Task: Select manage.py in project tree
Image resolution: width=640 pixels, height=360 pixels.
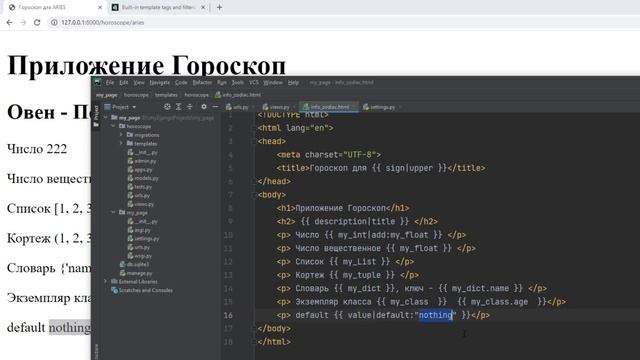Action: (x=136, y=273)
